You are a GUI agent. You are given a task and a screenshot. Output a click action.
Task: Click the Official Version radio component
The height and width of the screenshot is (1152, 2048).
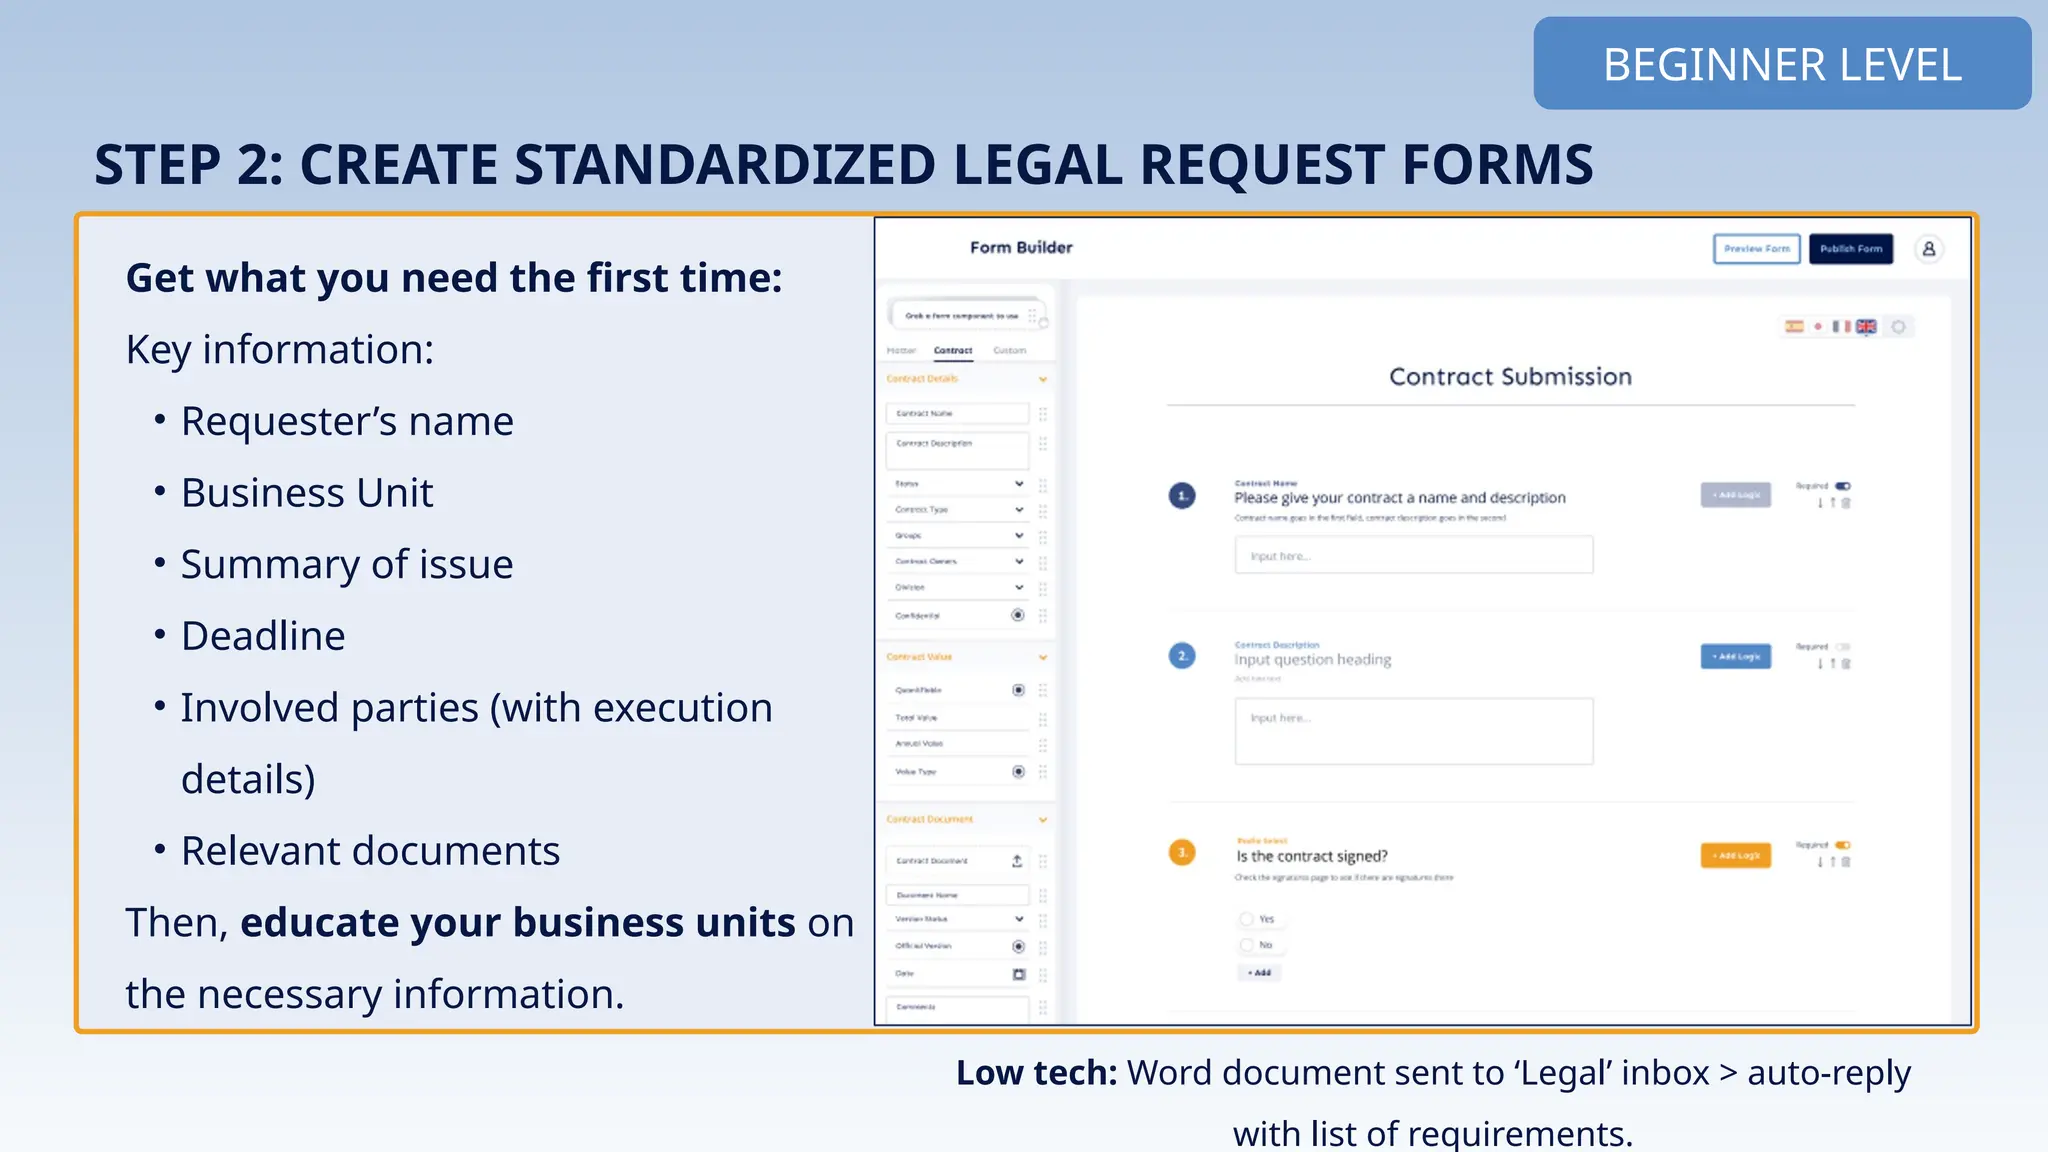tap(1018, 946)
